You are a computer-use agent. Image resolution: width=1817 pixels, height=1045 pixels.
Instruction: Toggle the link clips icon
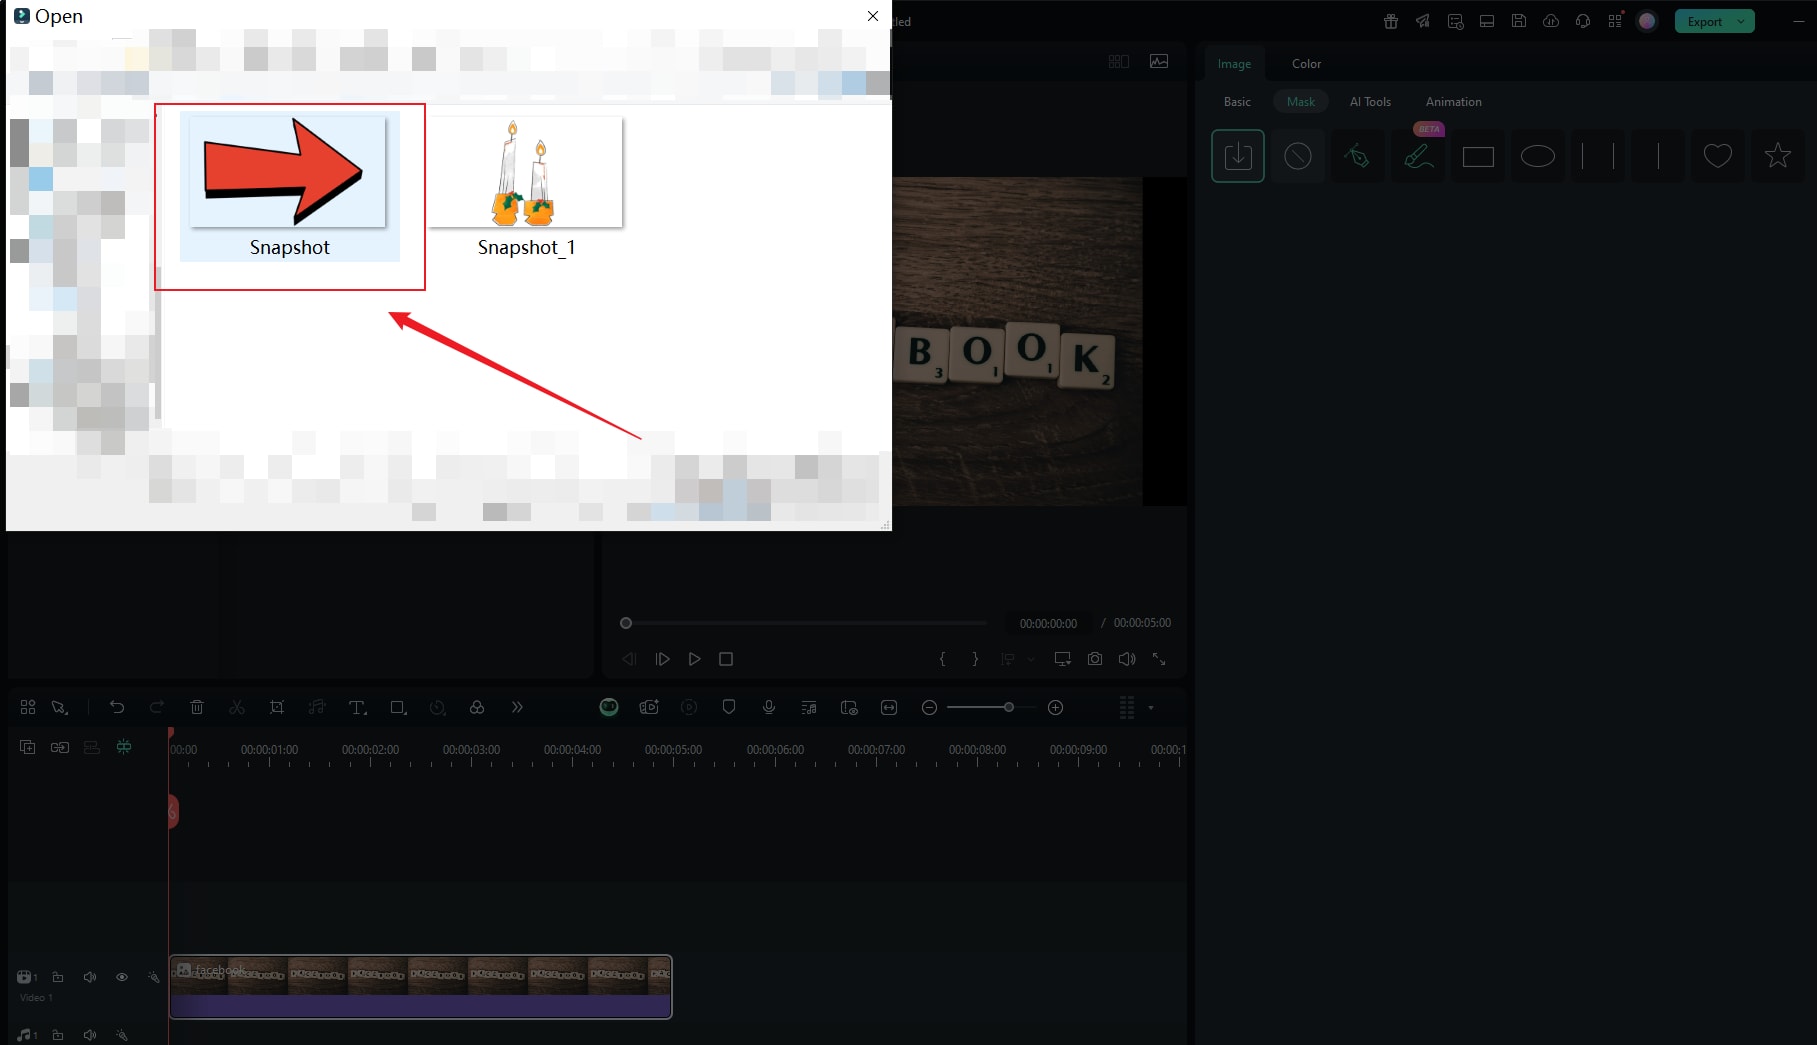(60, 747)
